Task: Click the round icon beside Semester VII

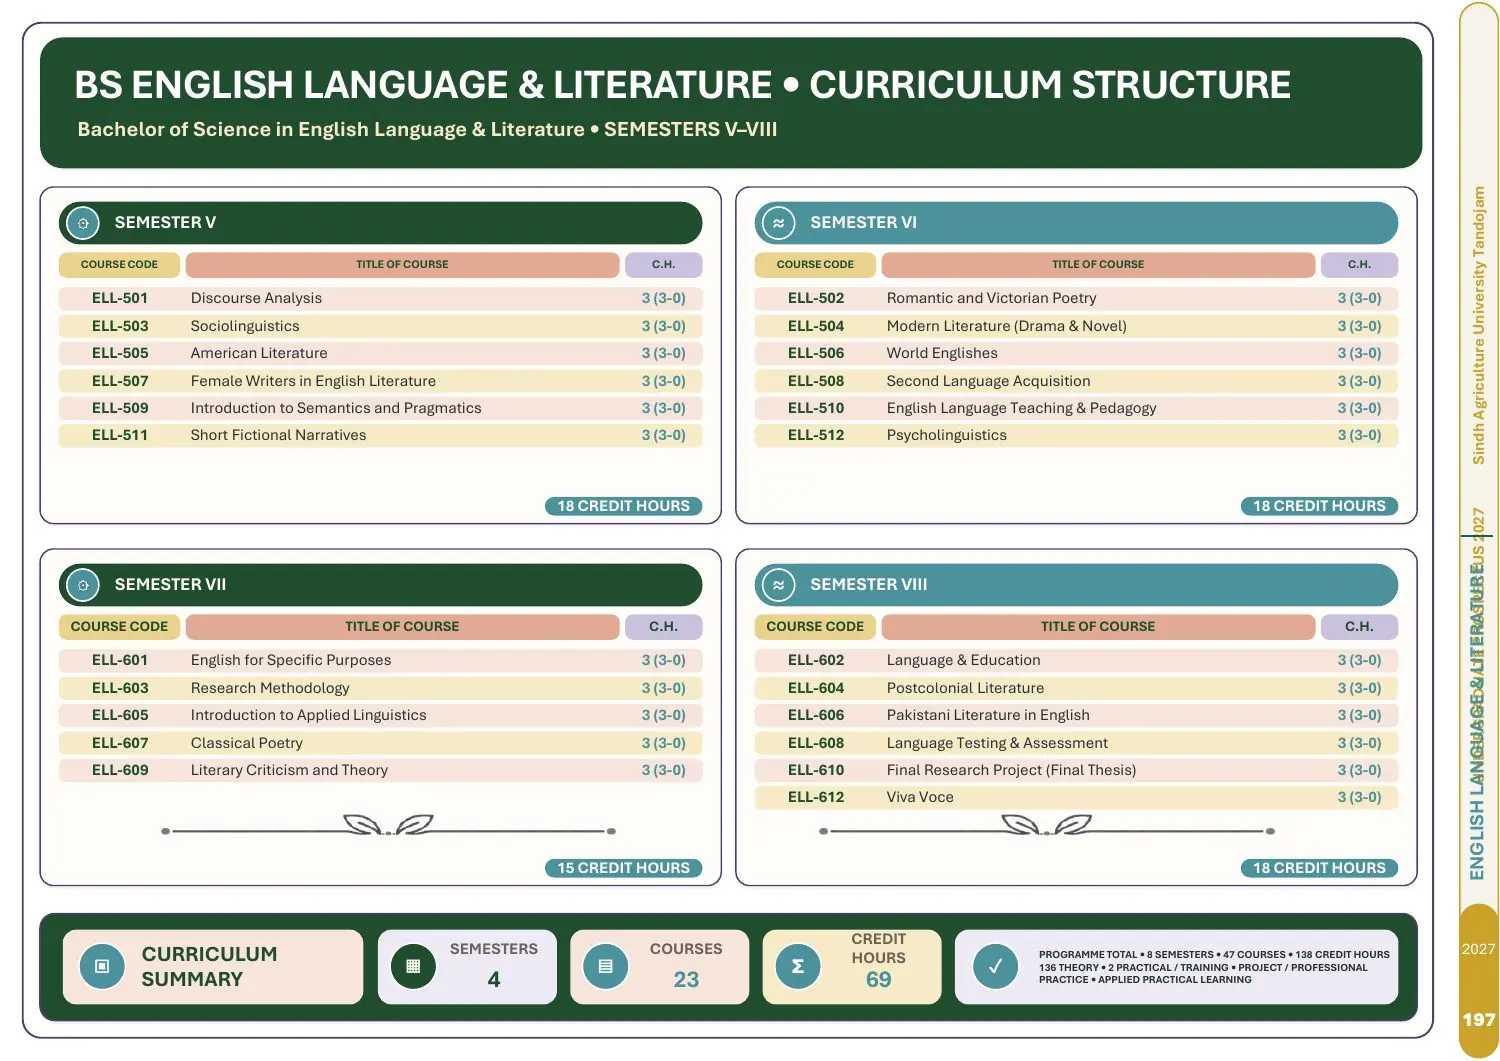Action: point(83,585)
